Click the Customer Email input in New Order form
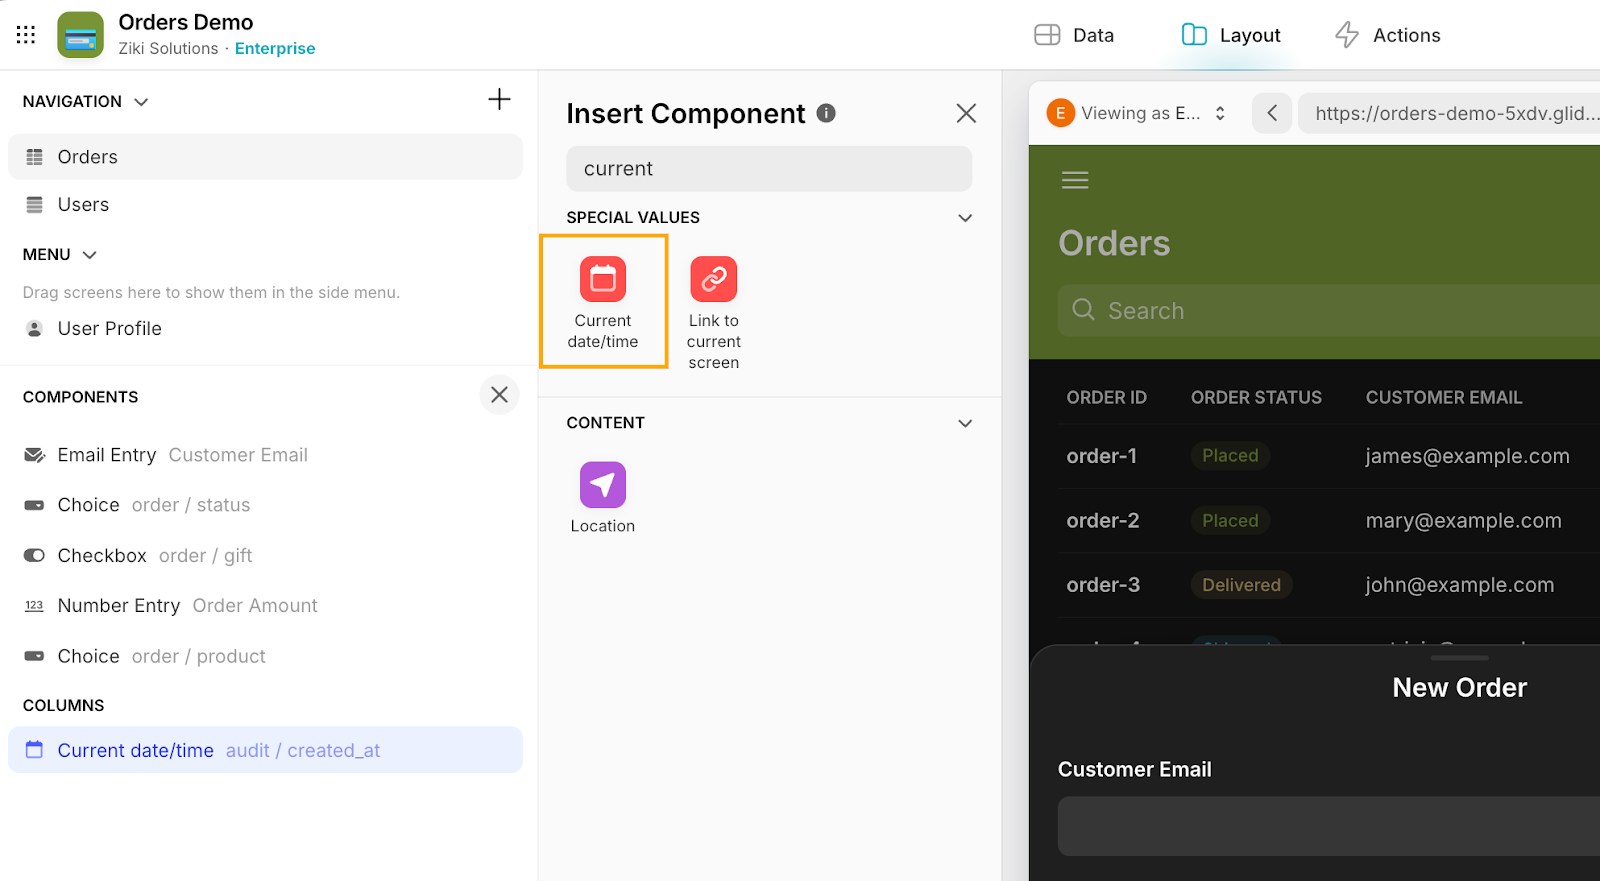 coord(1329,826)
